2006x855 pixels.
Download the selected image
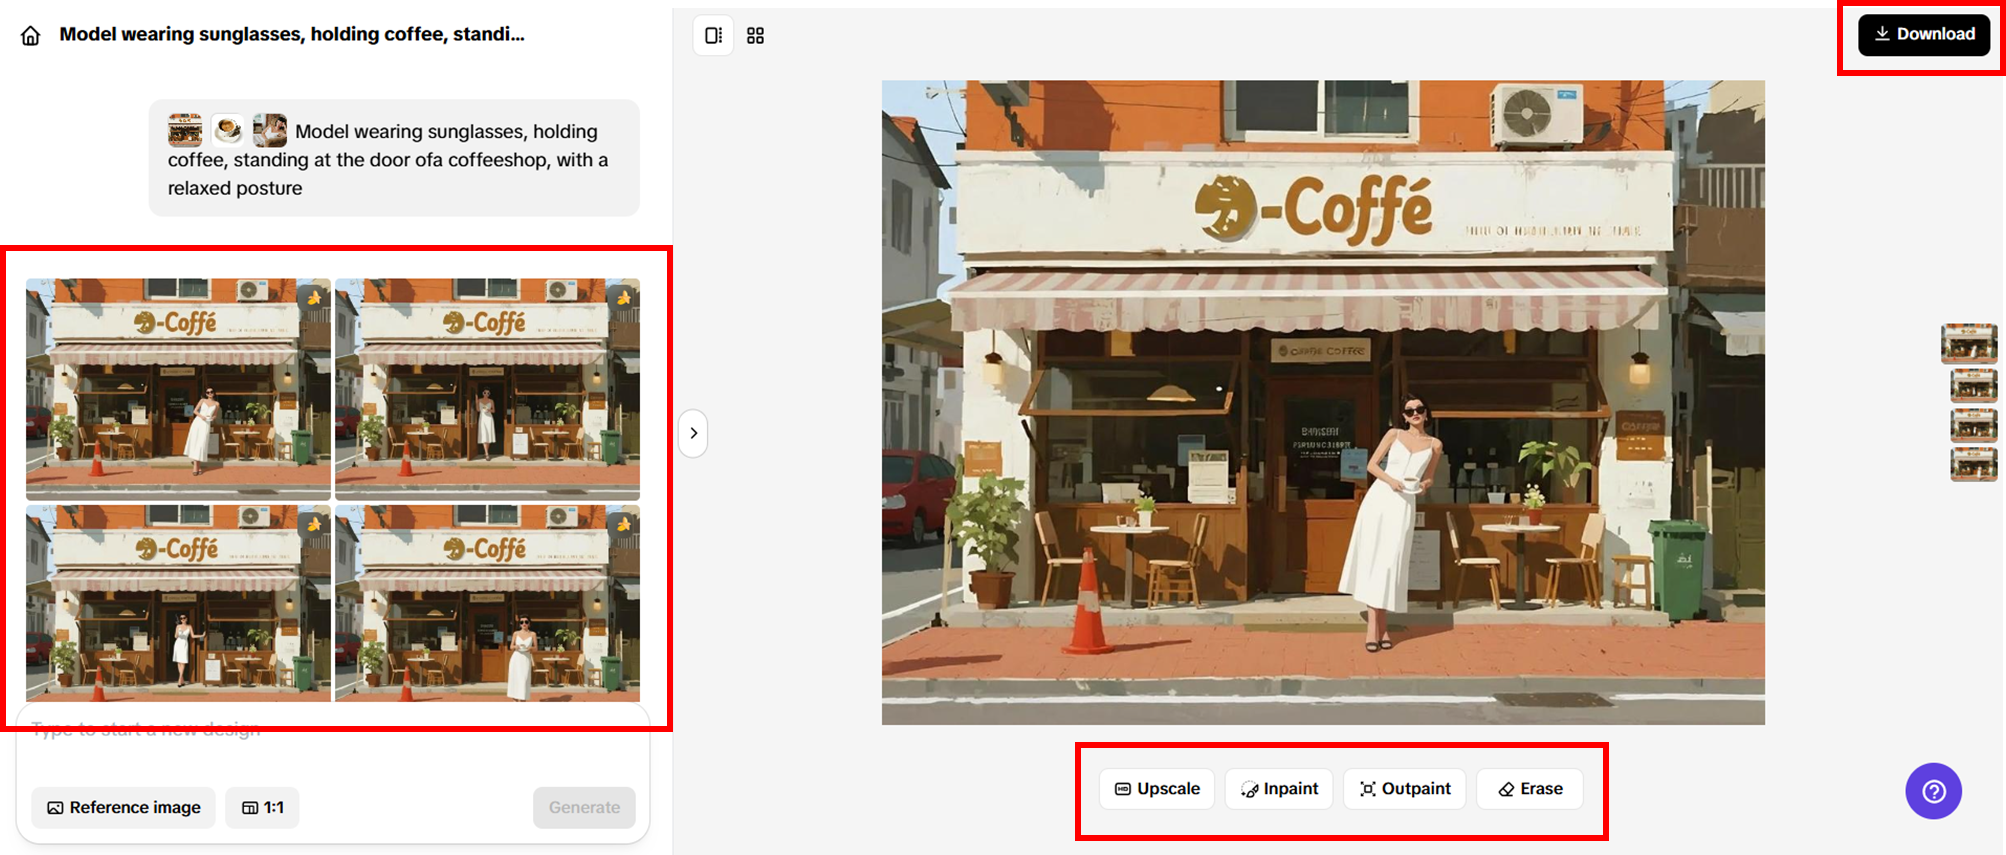coord(1924,34)
